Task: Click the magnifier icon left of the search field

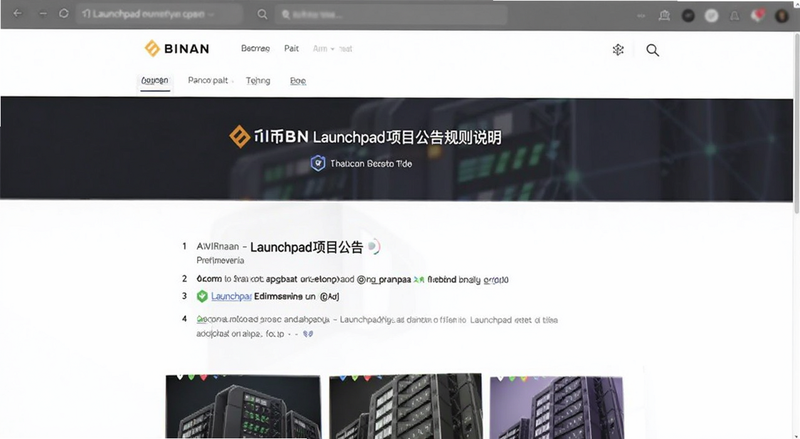Action: [x=262, y=14]
